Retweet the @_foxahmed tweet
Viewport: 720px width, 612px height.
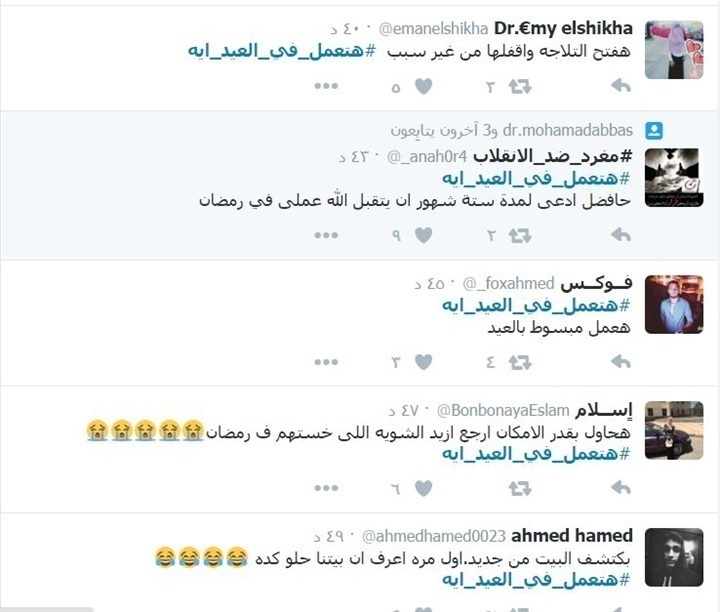520,363
